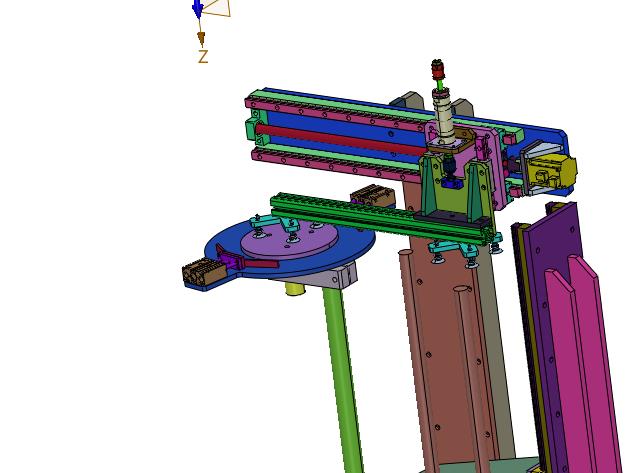Select the long green horizontal extrusion beam
Screen dimensions: 632x473
381,219
